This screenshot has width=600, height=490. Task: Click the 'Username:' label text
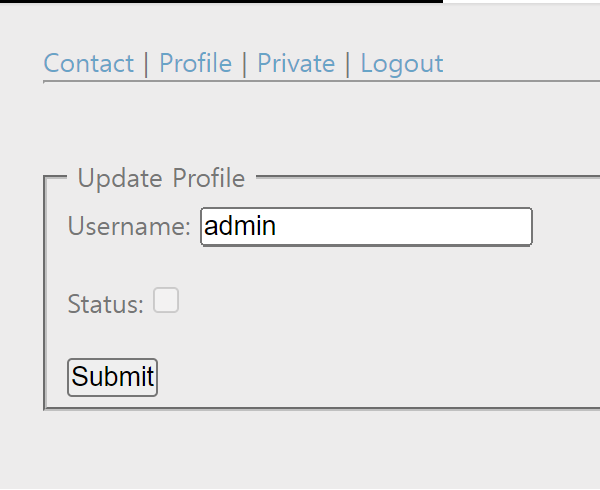[x=129, y=227]
